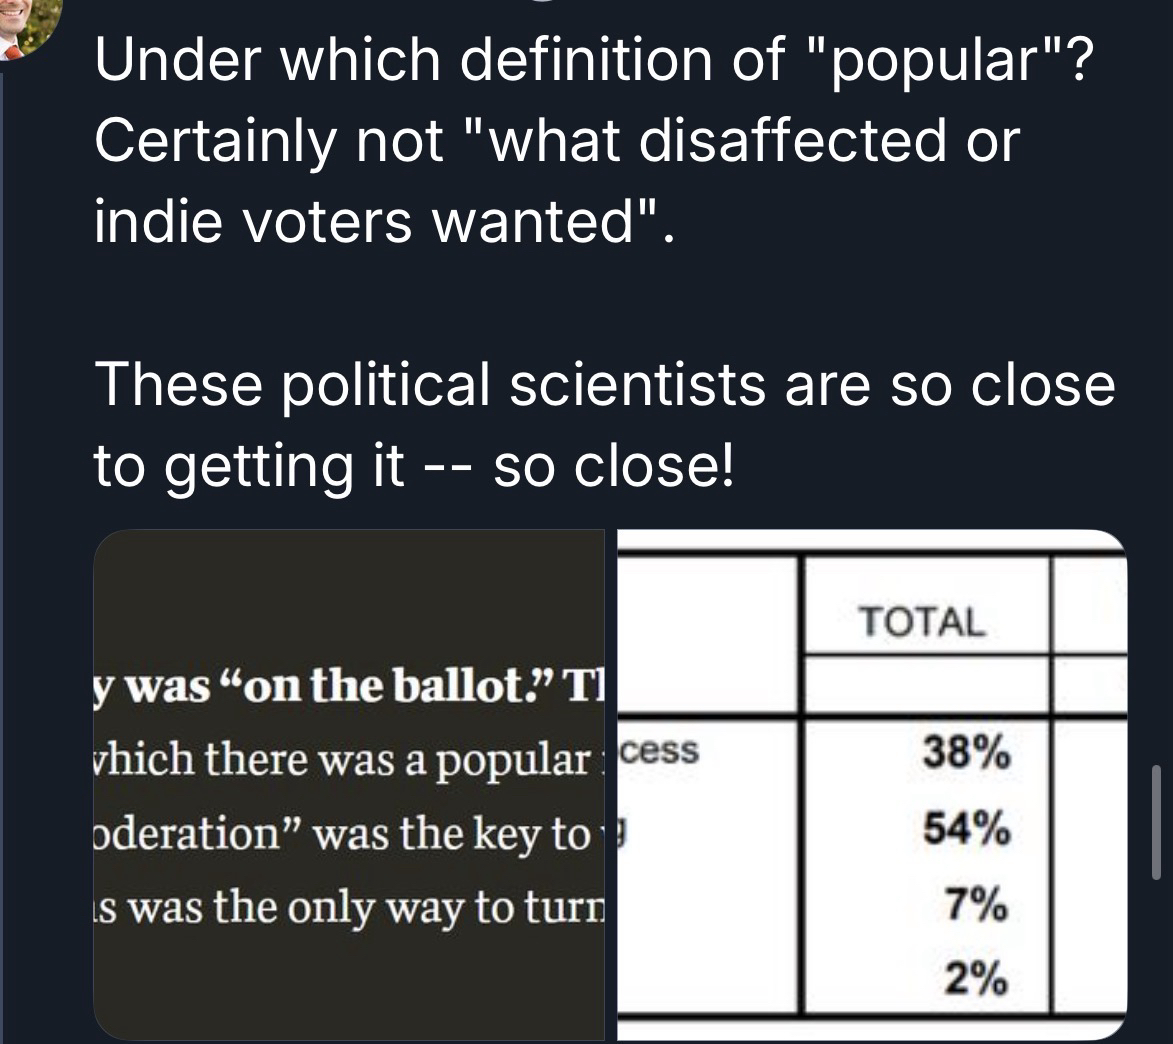
Task: Open the right poll table image
Action: point(870,785)
